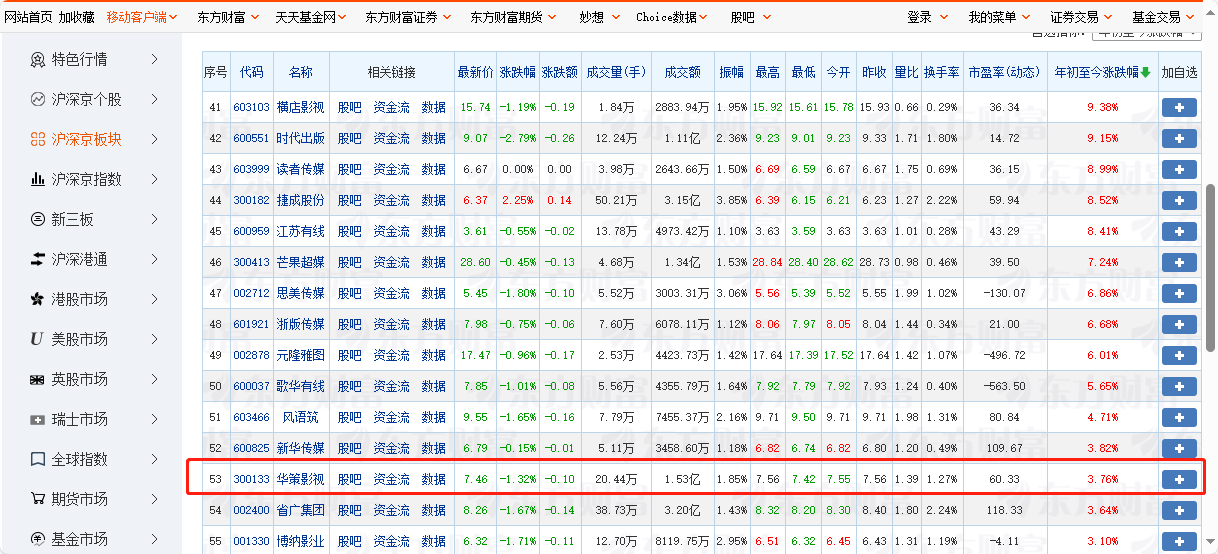This screenshot has height=554, width=1218.
Task: Click the 期货市场 cart icon
Action: [38, 499]
